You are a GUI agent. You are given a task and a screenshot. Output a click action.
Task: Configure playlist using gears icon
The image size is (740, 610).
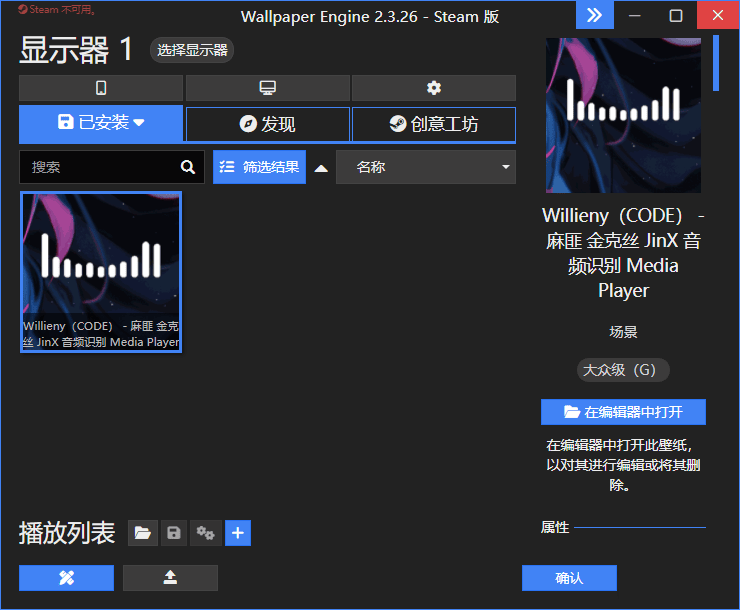pos(205,533)
